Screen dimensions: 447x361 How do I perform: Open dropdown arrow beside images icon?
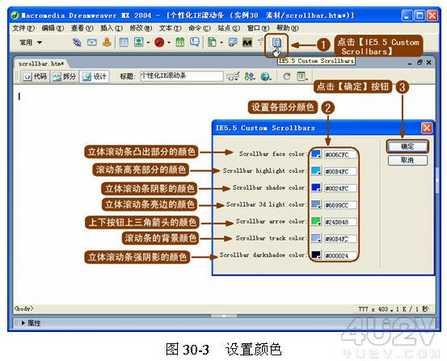[x=148, y=43]
